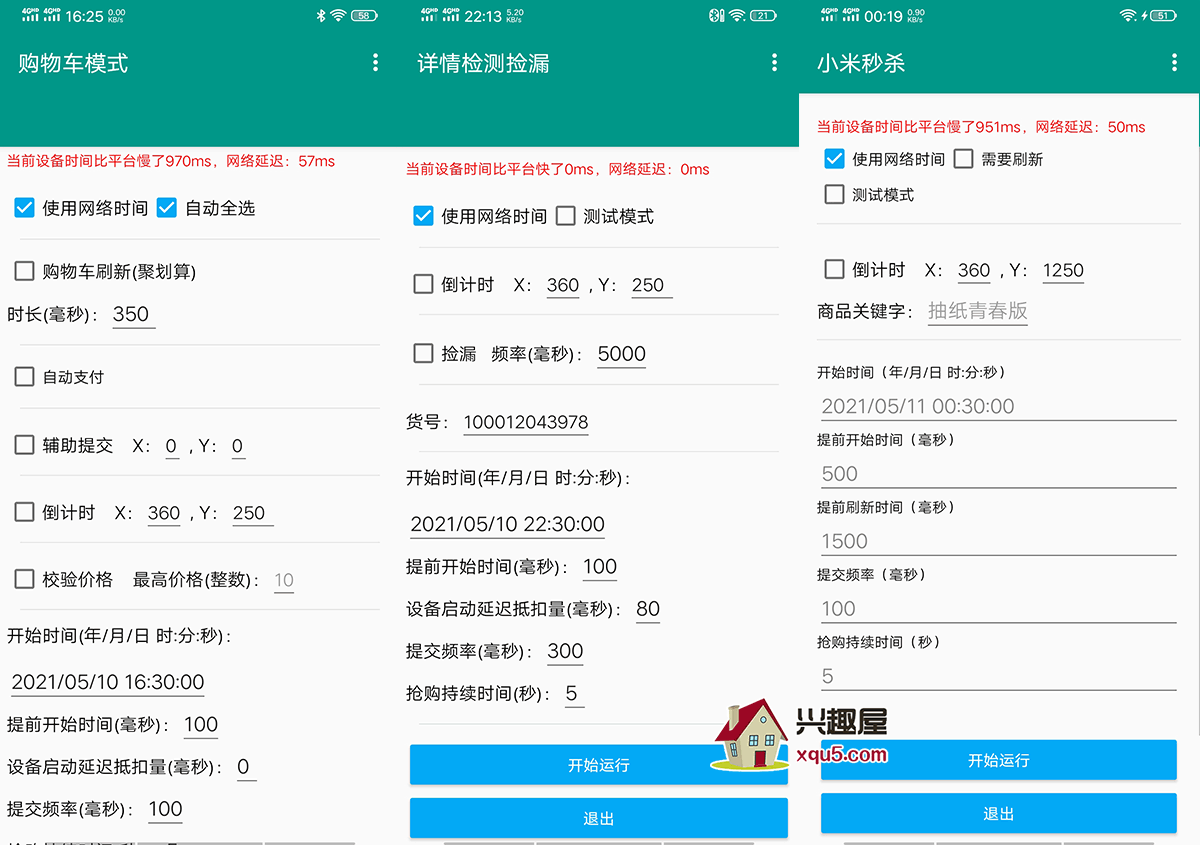
Task: Open overflow menu in 小米秒杀 screen
Action: click(x=1174, y=63)
